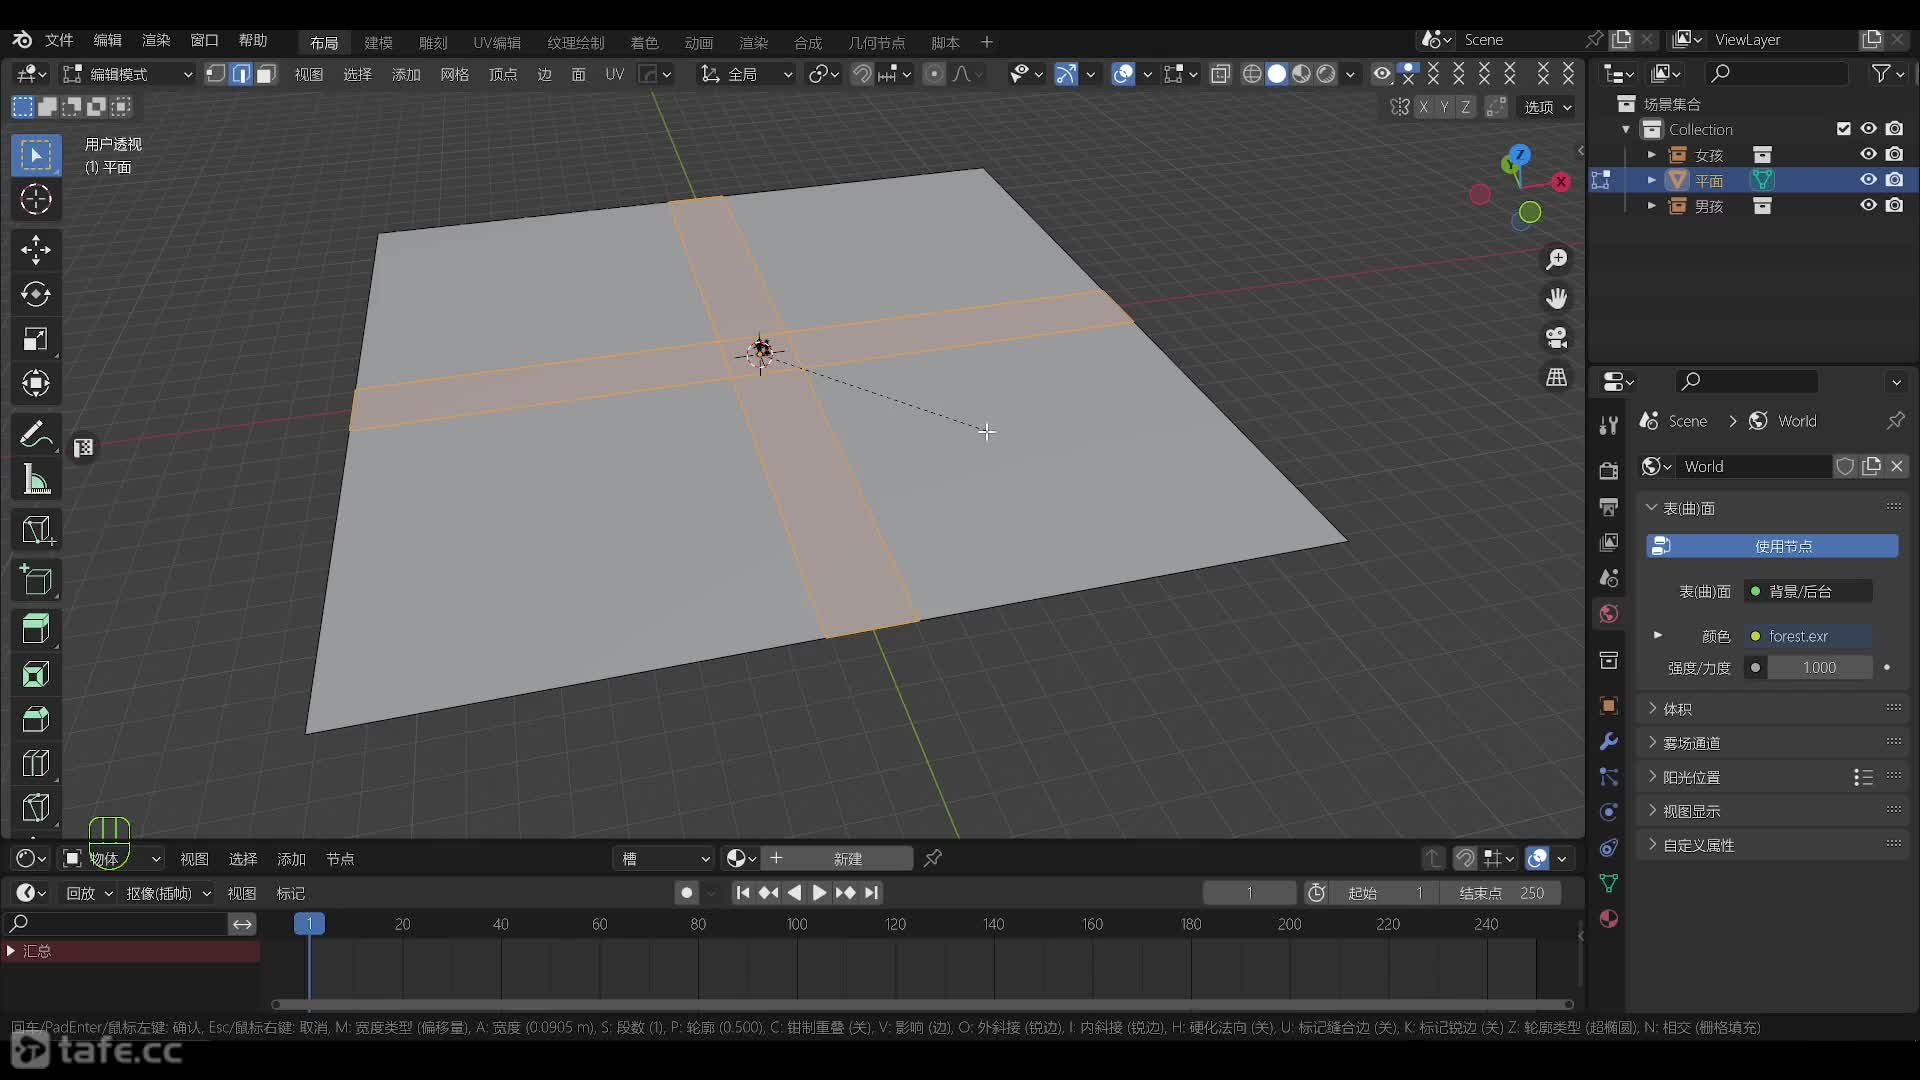
Task: Enable edge select mode
Action: pos(241,74)
